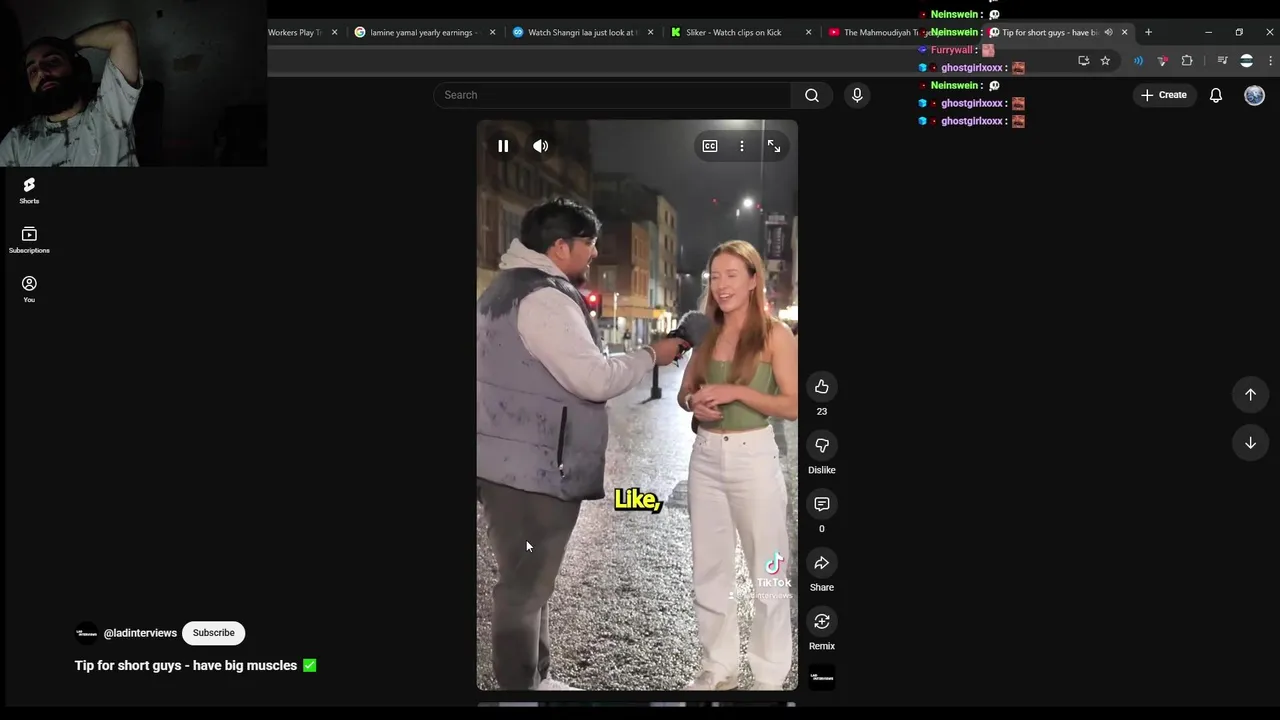Expand the Short to fullscreen
The image size is (1280, 720).
pyautogui.click(x=774, y=146)
